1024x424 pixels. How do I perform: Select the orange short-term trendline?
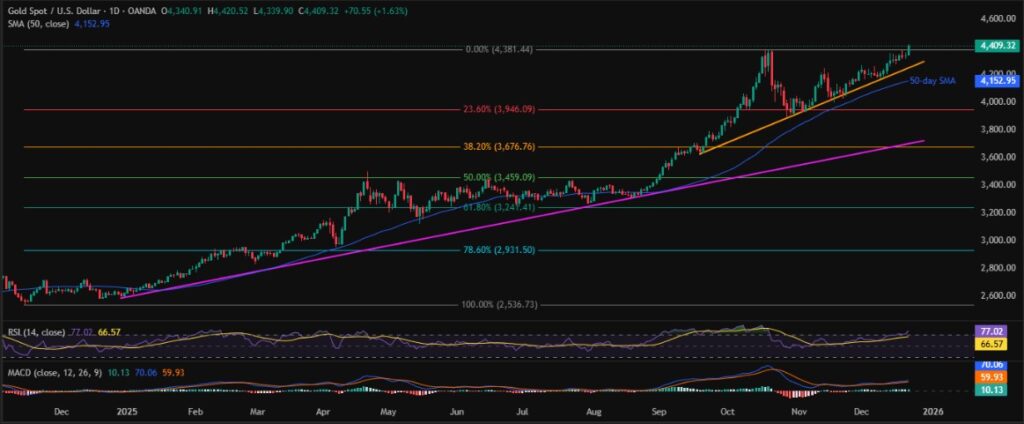coord(811,106)
